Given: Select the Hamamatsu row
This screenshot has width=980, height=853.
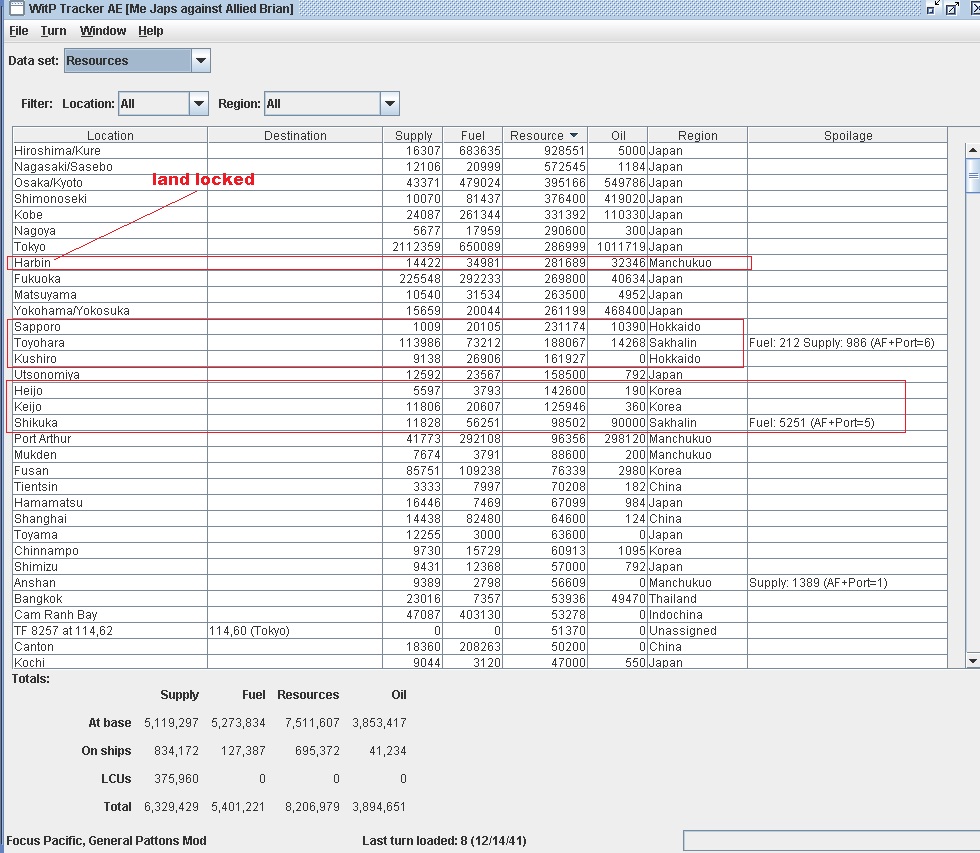Looking at the screenshot, I should 479,503.
